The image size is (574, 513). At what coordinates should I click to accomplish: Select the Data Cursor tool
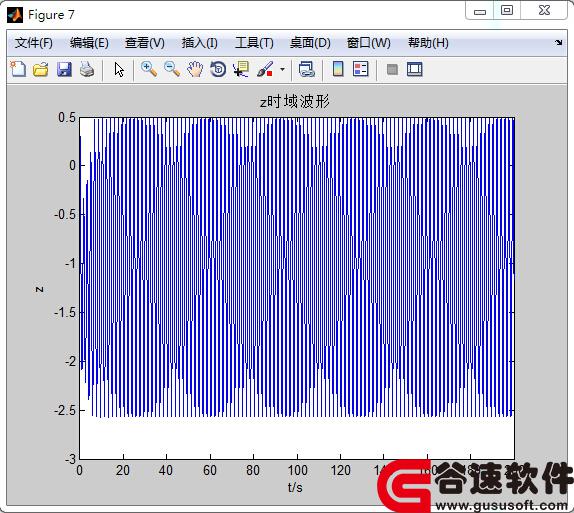241,69
